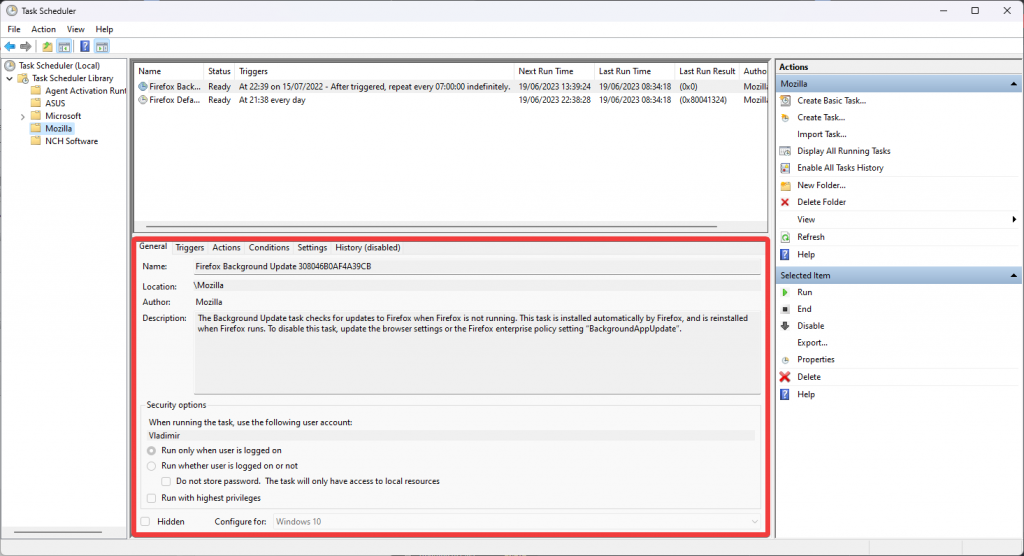
Task: Click the Back arrow in toolbar
Action: click(10, 46)
